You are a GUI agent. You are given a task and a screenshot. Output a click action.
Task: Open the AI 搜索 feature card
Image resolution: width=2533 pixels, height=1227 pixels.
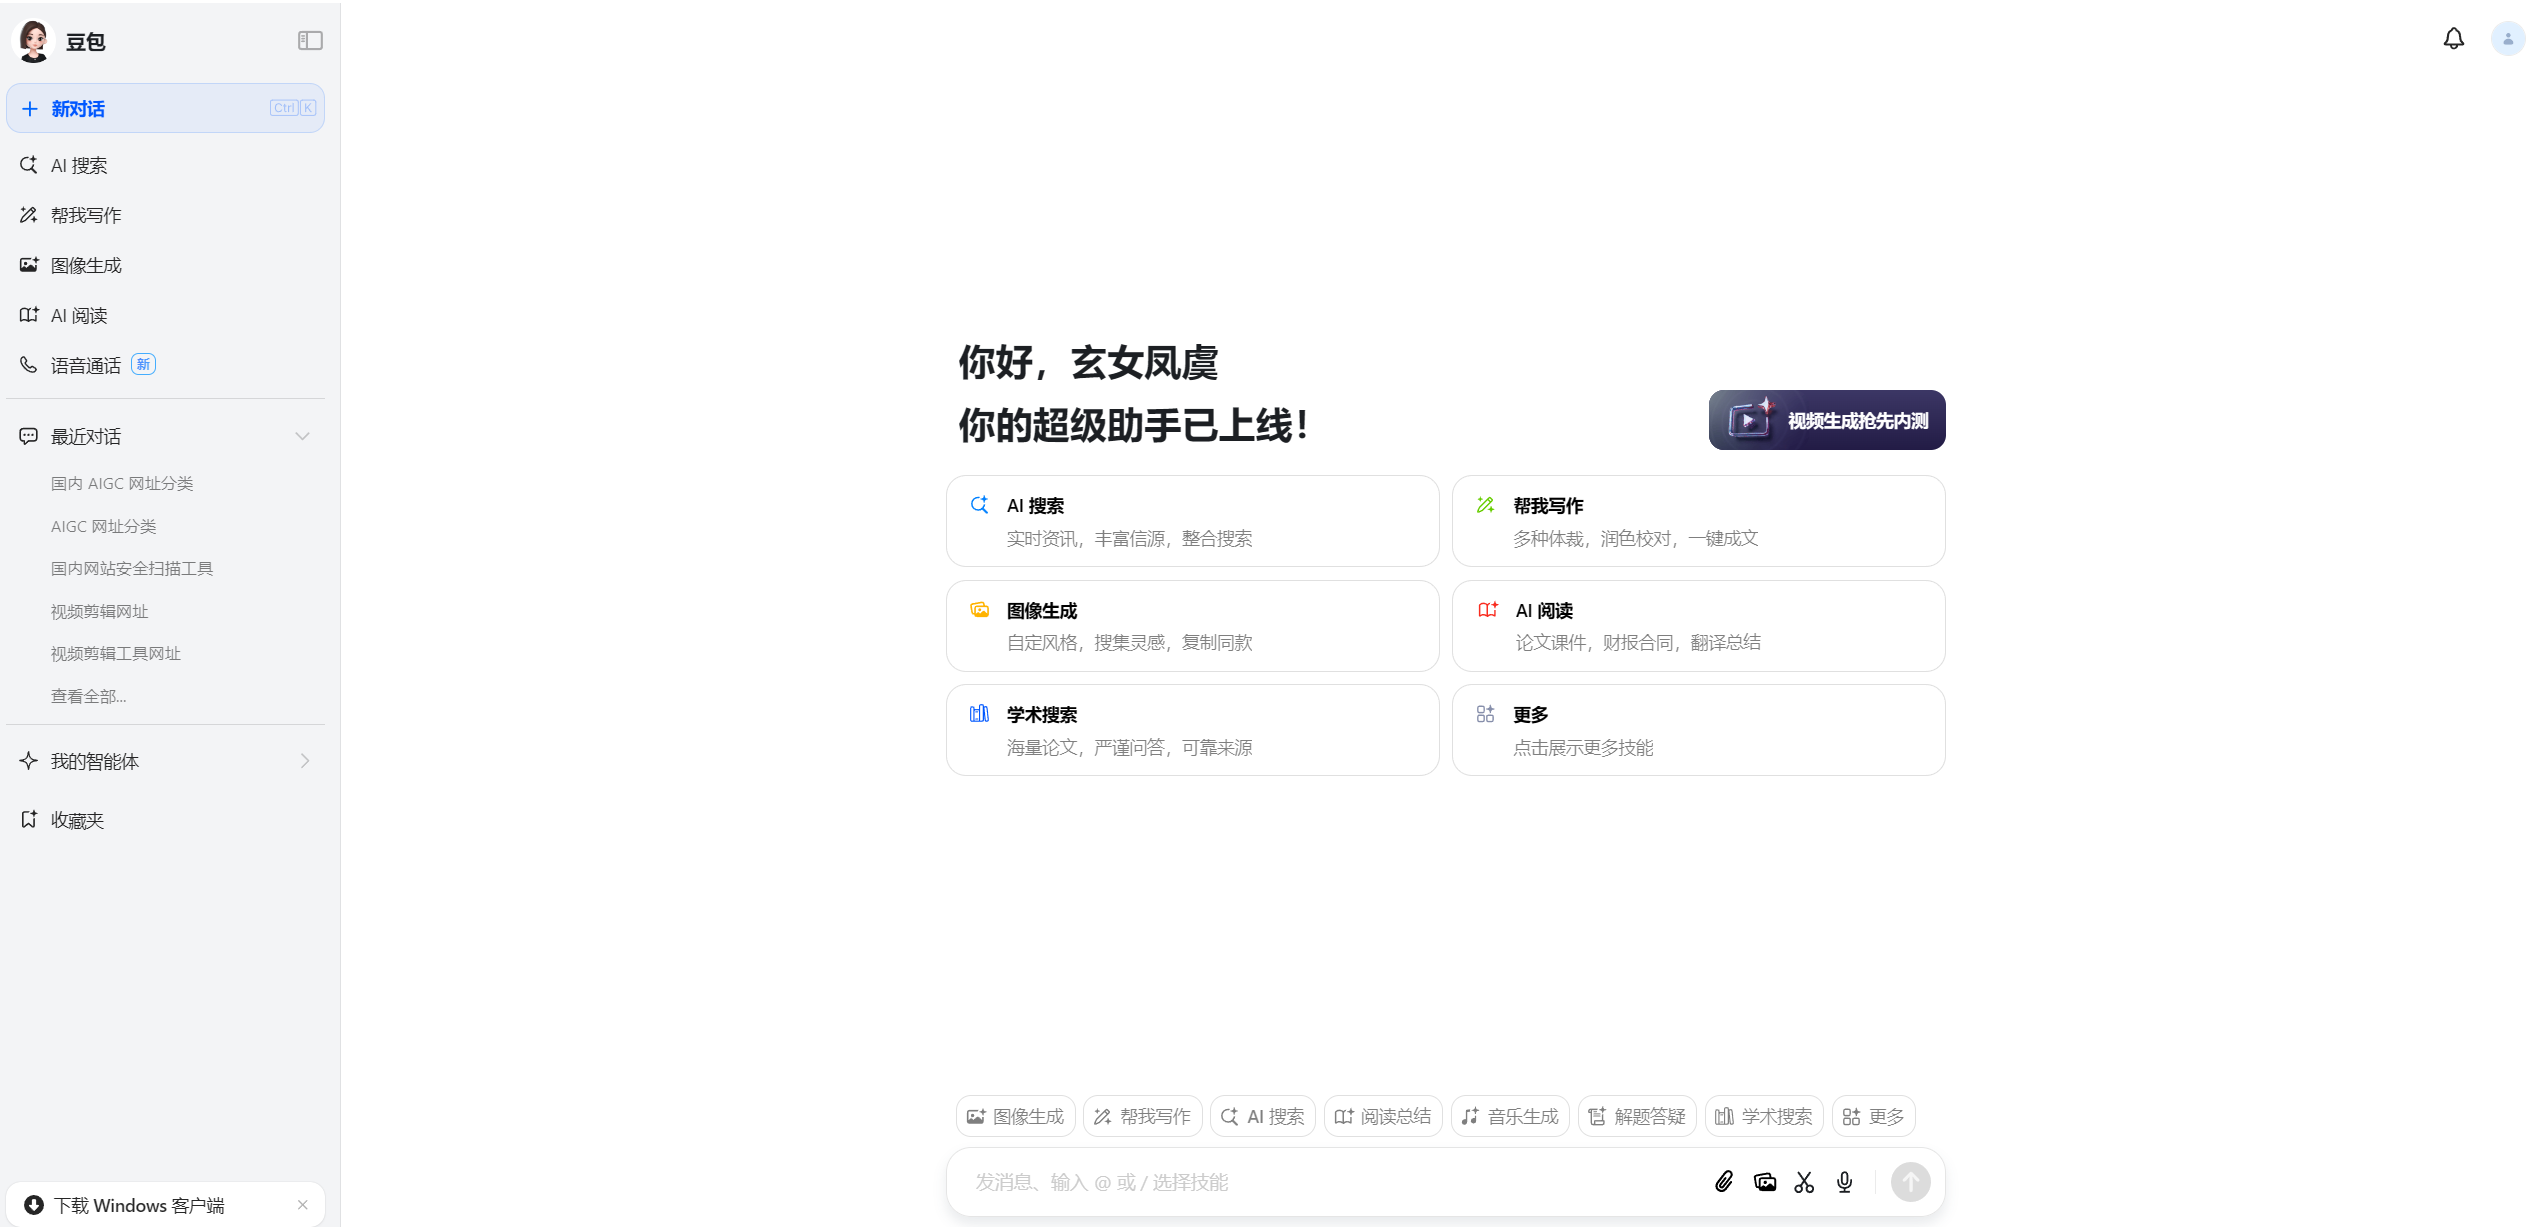1192,521
